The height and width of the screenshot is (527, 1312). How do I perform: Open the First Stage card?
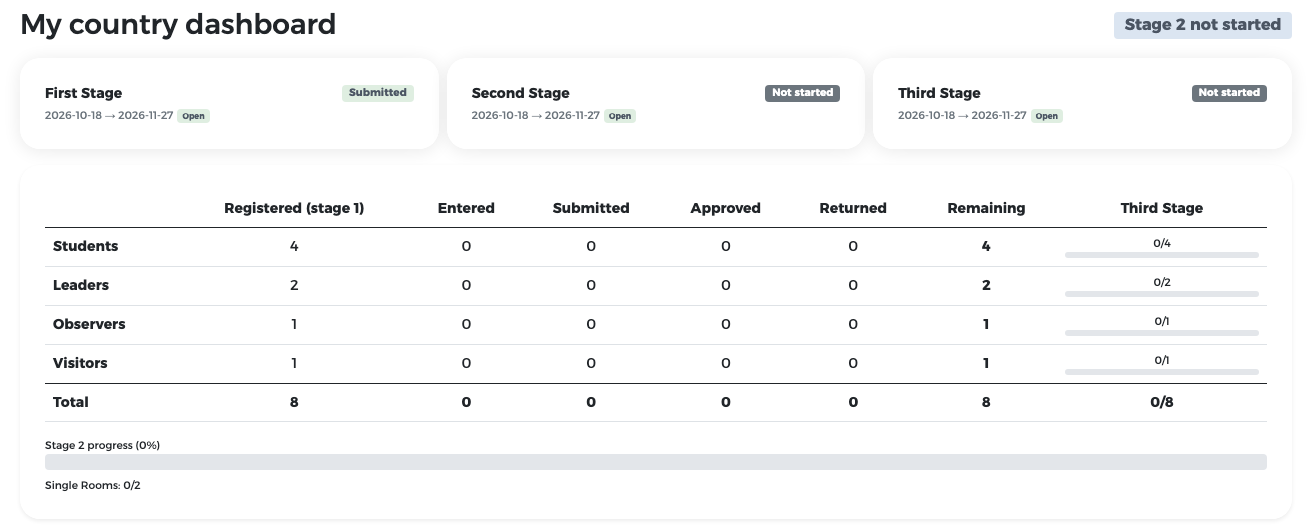[x=229, y=104]
